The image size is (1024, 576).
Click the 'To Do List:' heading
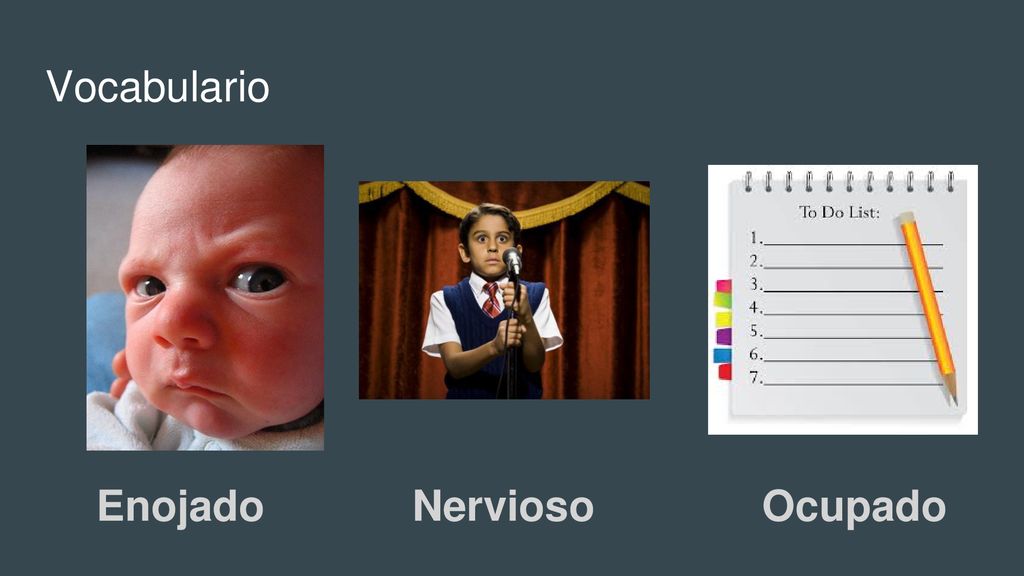839,212
